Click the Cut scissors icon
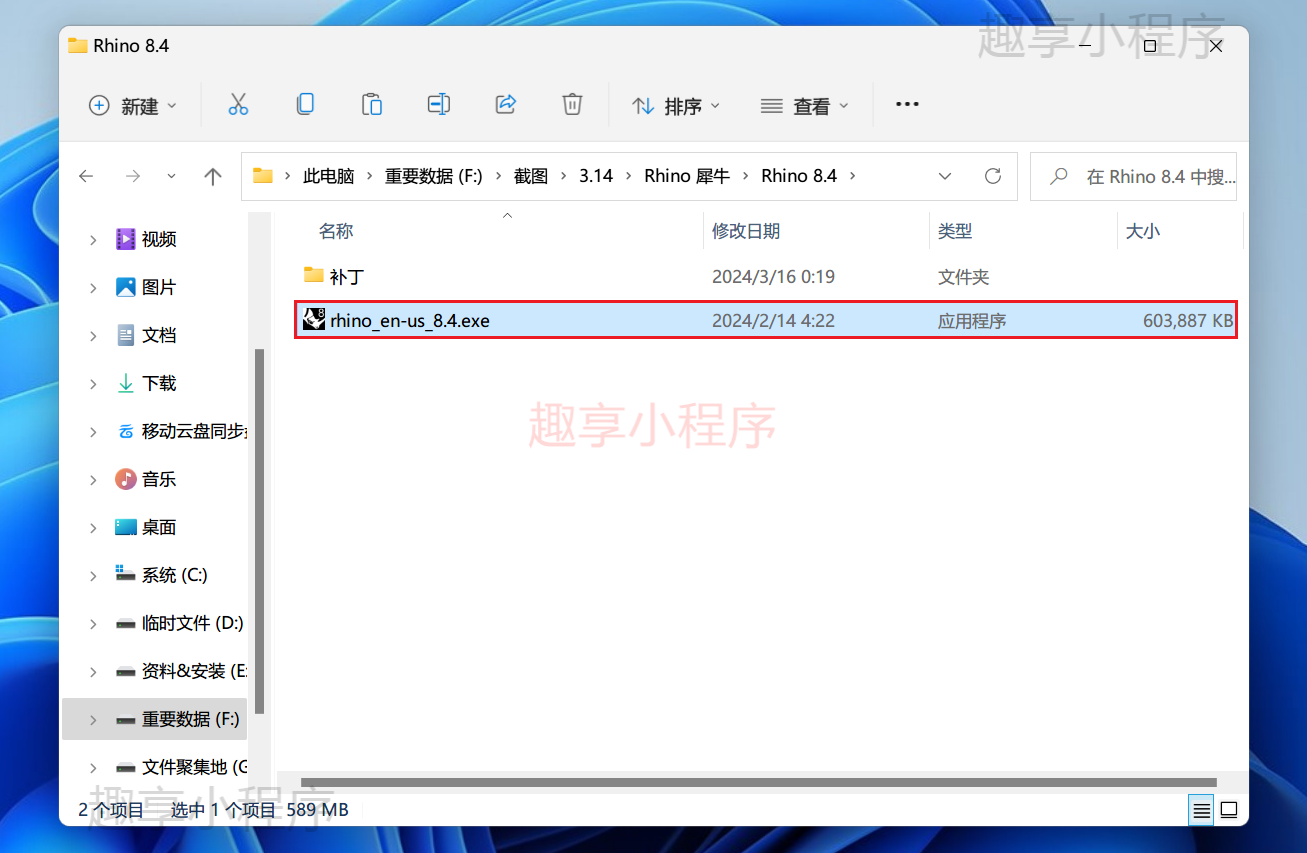The width and height of the screenshot is (1307, 853). coord(238,104)
